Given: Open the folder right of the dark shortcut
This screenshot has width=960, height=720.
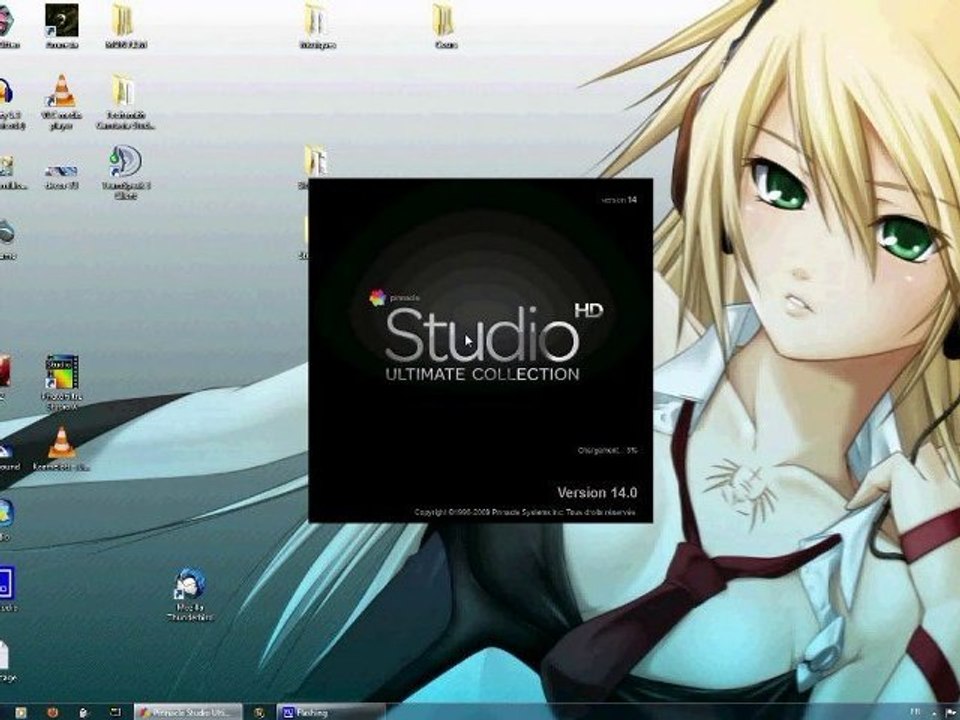Looking at the screenshot, I should tap(125, 26).
